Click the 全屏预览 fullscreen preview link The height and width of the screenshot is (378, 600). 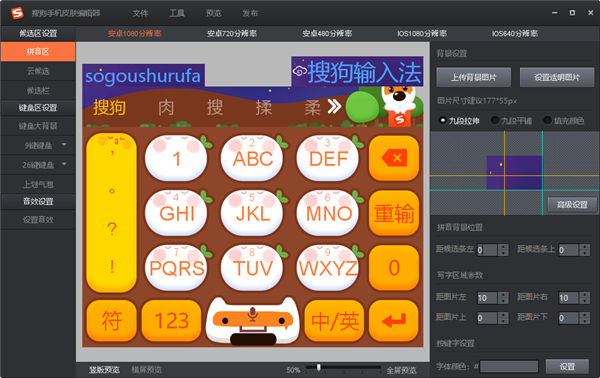pyautogui.click(x=401, y=370)
